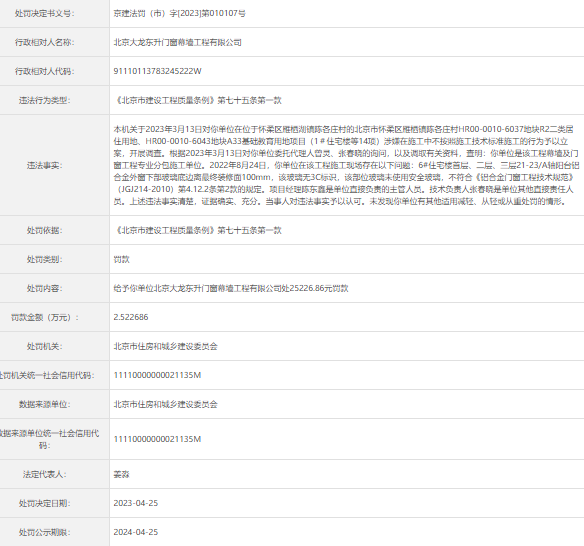Screen dimensions: 584x546
Task: Click the credit code 91110113783245222W
Action: [158, 71]
